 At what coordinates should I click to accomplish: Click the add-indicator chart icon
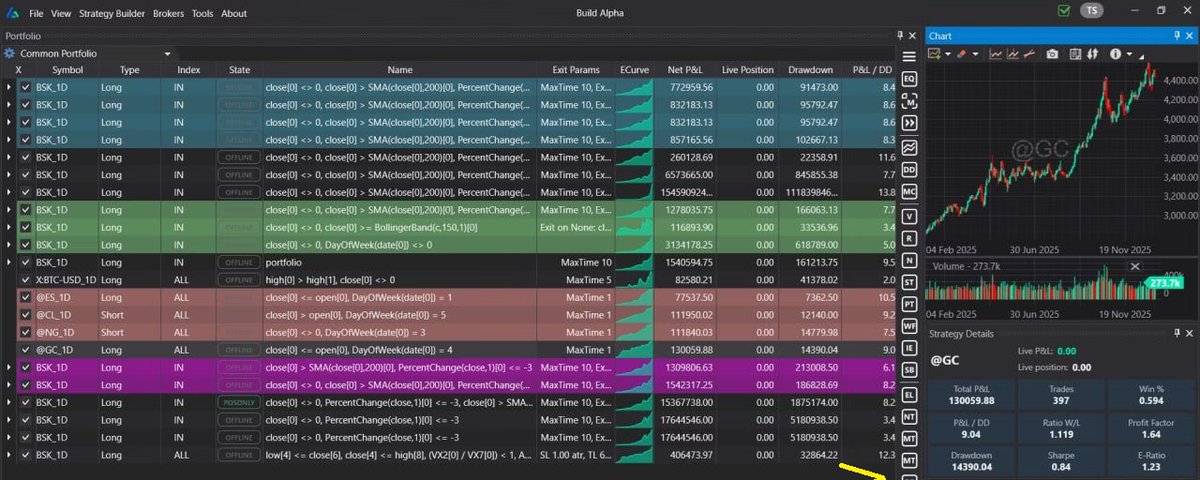(x=934, y=53)
